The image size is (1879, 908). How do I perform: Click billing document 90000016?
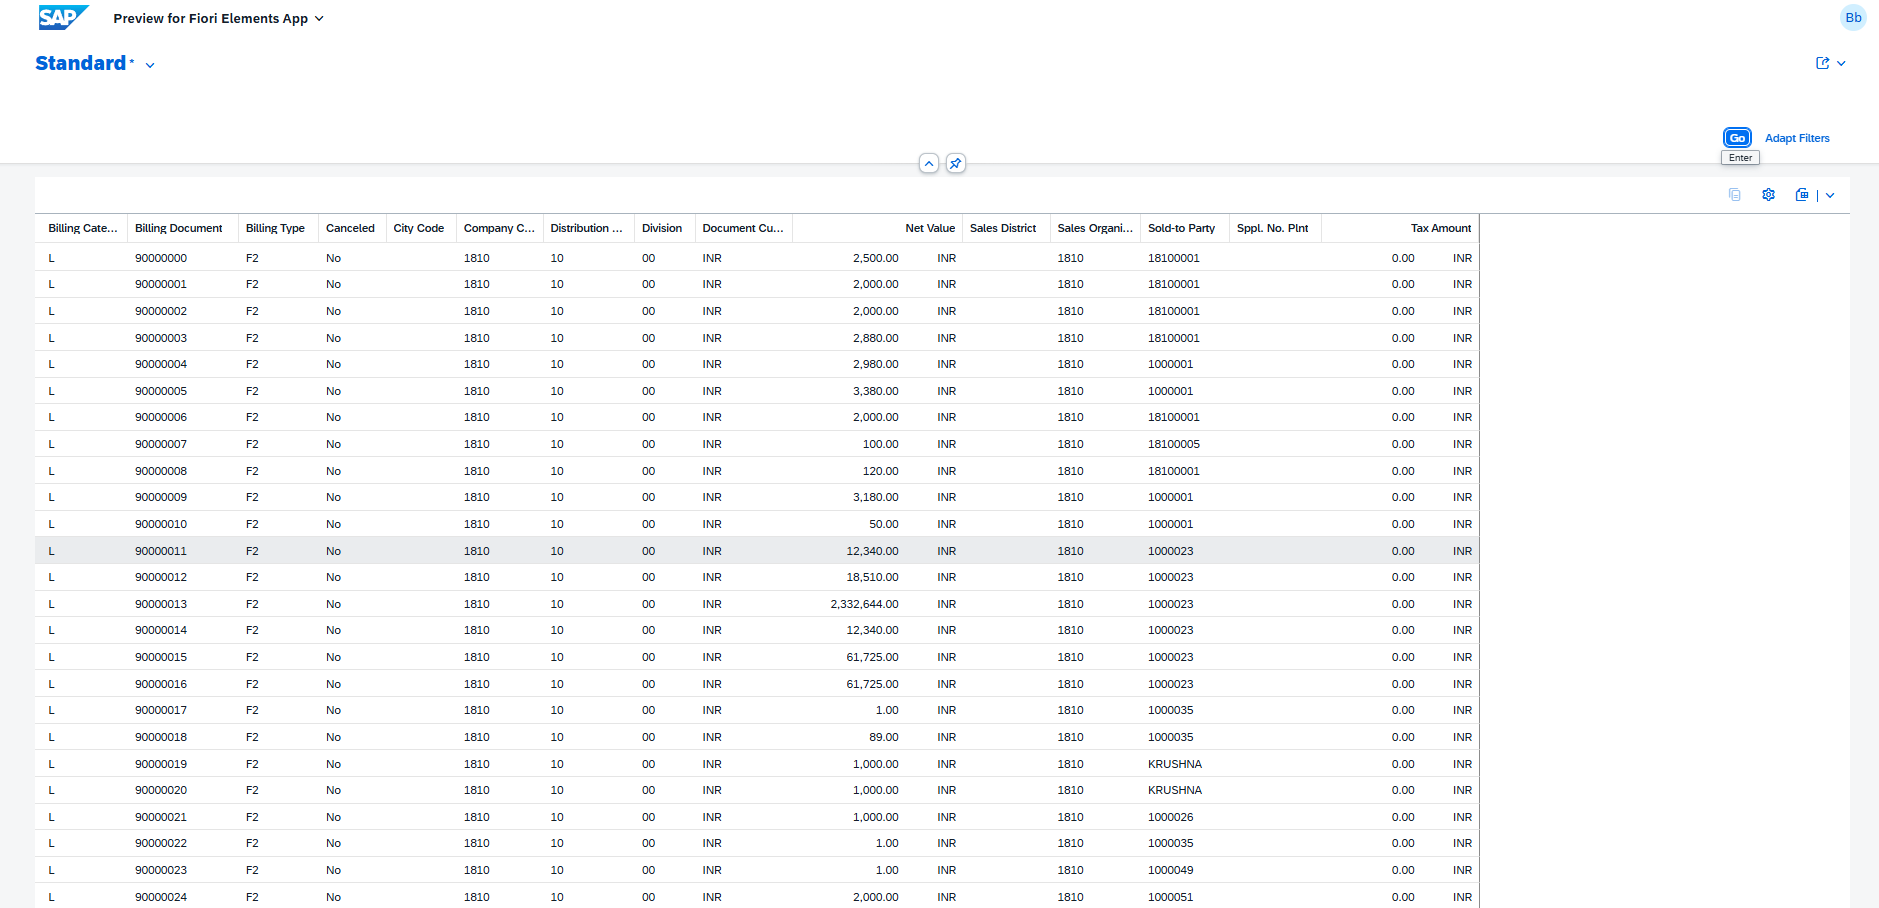click(161, 684)
